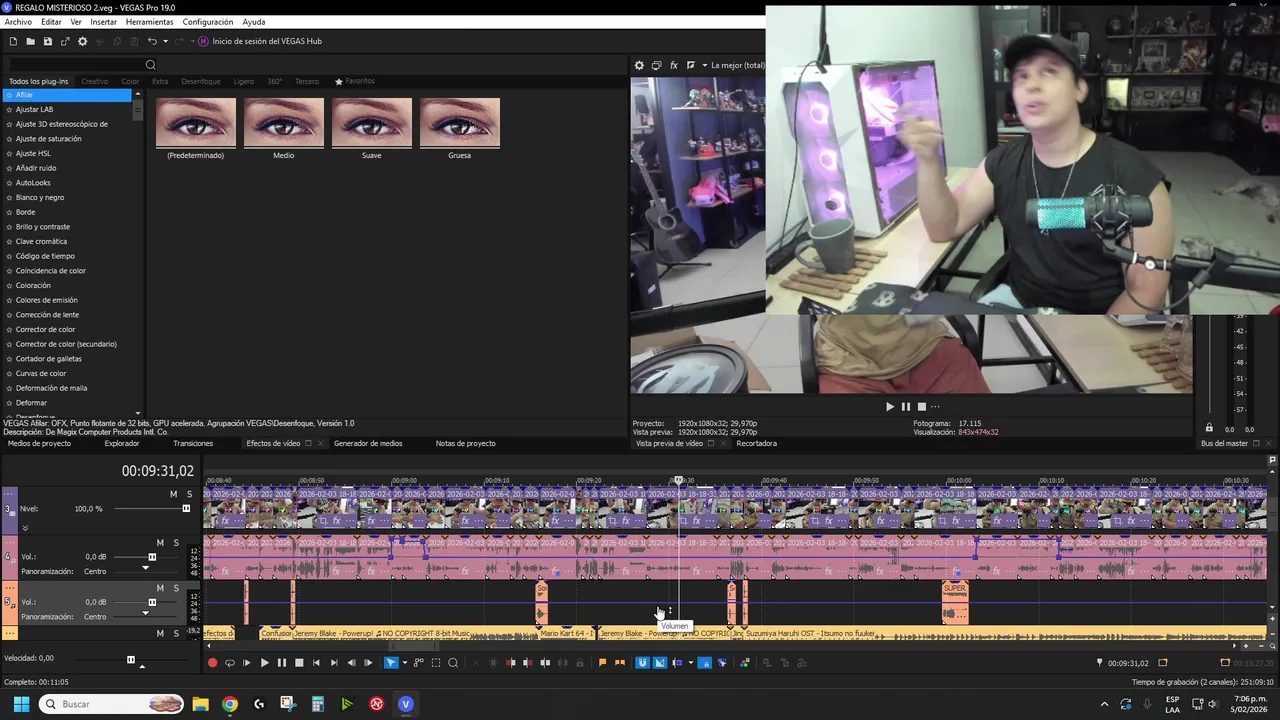Screen dimensions: 1280x720
Task: Switch to the Recortadora tab
Action: pyautogui.click(x=756, y=443)
